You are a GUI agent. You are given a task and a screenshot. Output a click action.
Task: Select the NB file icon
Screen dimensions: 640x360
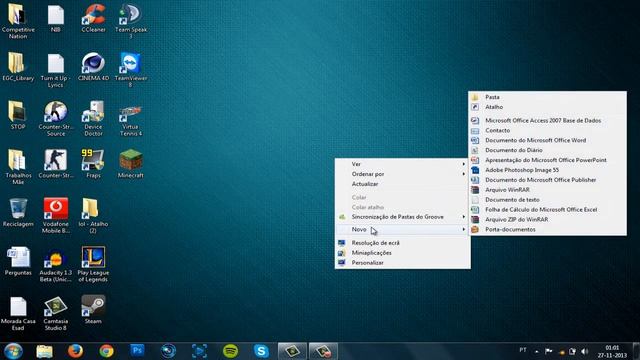pyautogui.click(x=56, y=18)
